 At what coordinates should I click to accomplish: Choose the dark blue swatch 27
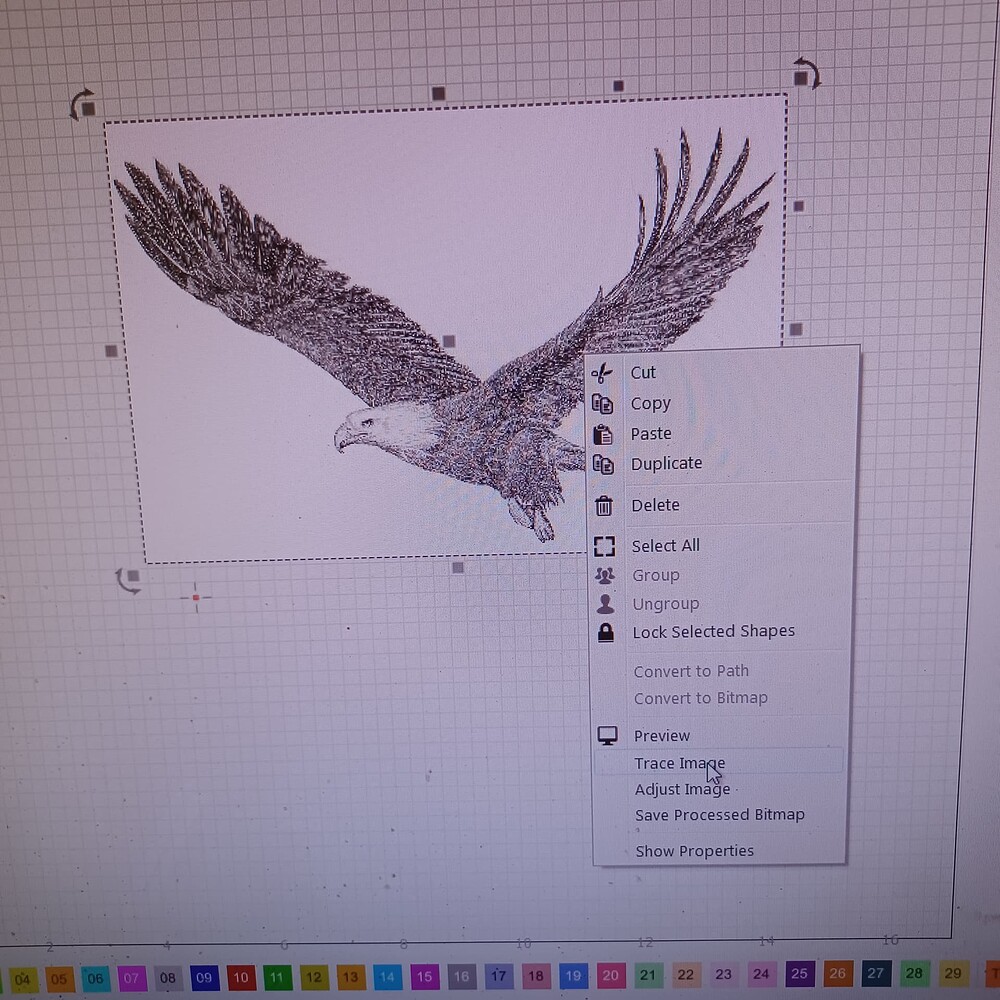[x=876, y=973]
